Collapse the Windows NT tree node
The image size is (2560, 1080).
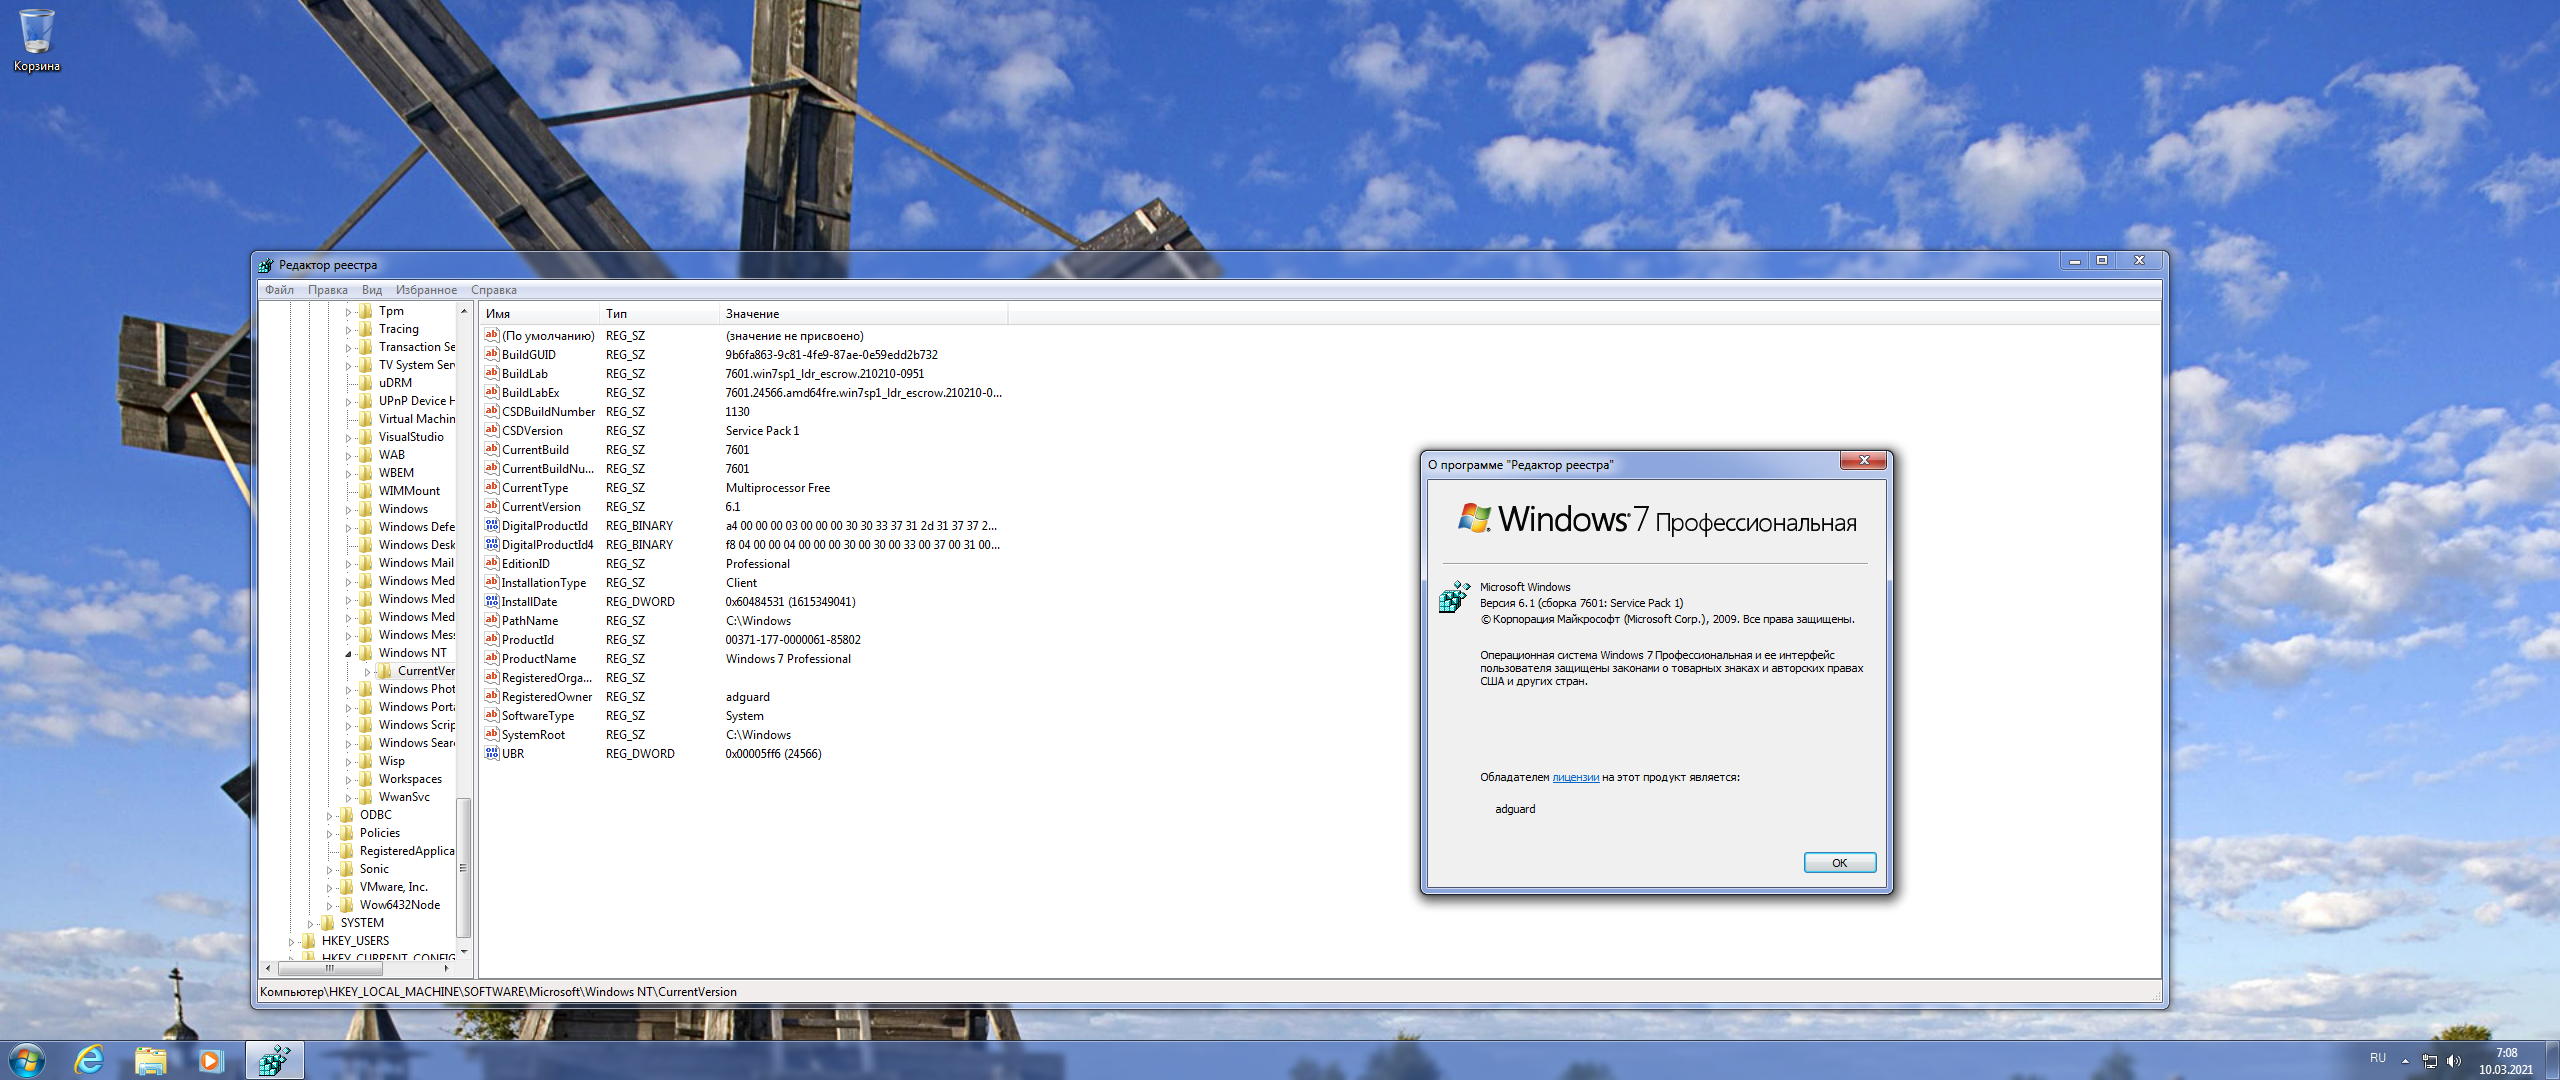348,654
